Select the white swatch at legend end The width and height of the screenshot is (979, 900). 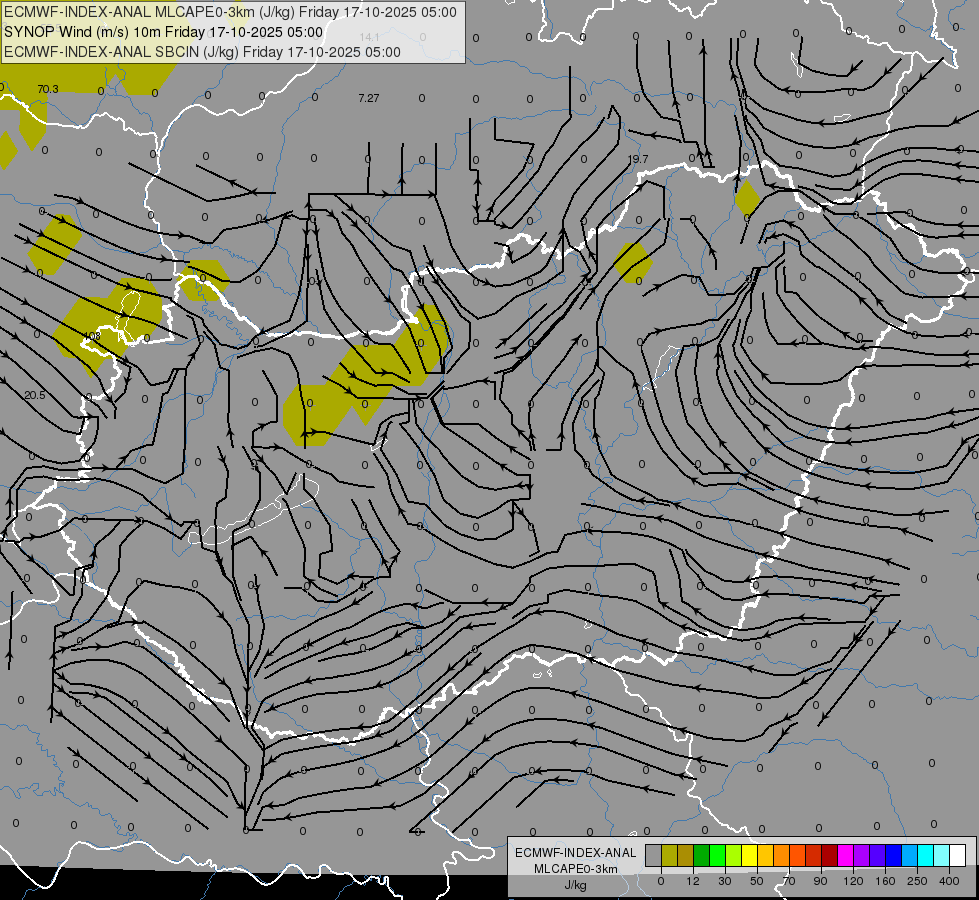(x=957, y=856)
